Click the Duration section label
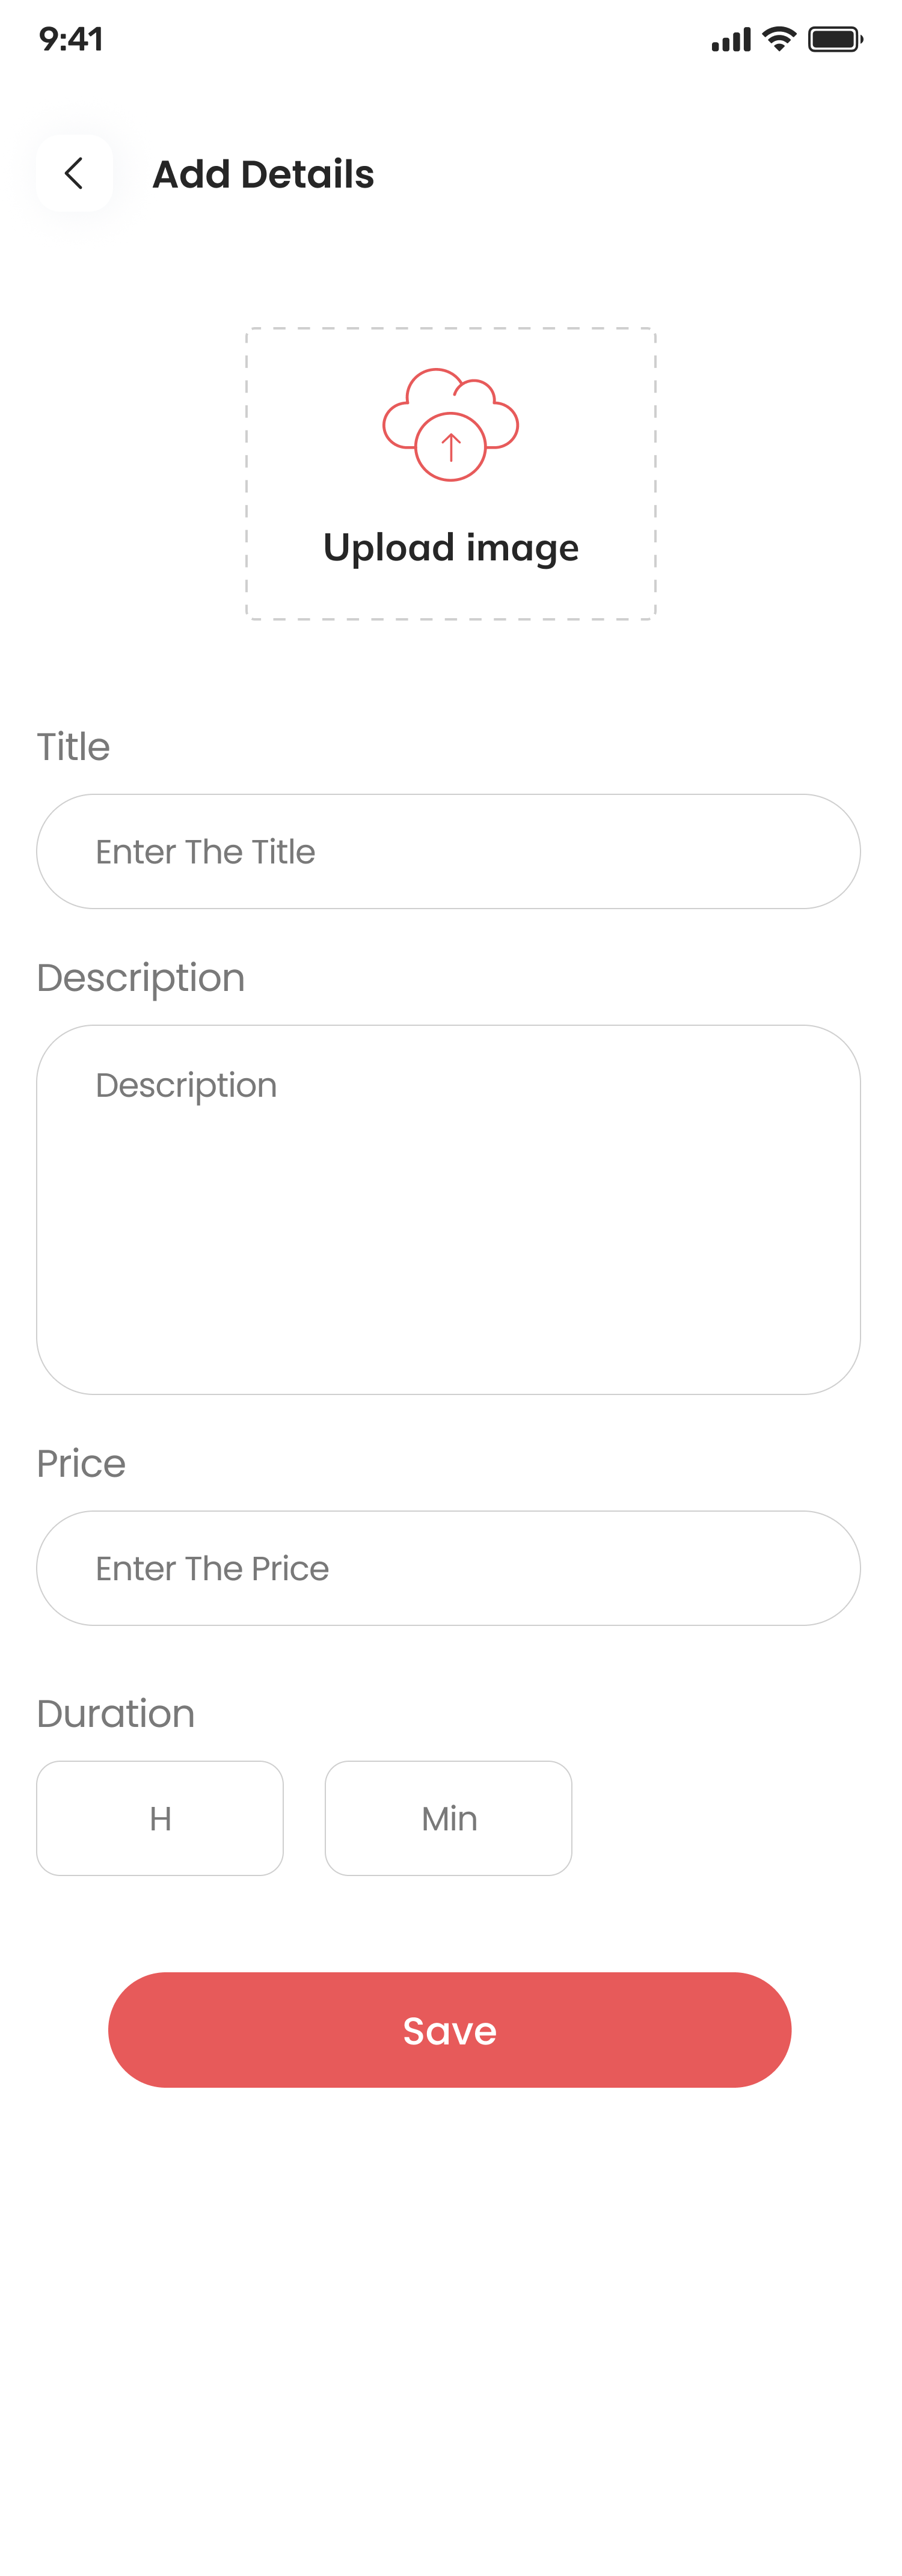Image resolution: width=902 pixels, height=2576 pixels. click(x=116, y=1713)
